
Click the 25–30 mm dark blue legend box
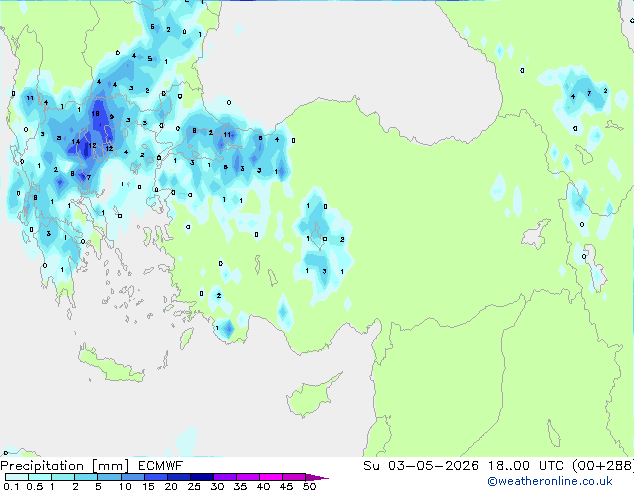(202, 477)
